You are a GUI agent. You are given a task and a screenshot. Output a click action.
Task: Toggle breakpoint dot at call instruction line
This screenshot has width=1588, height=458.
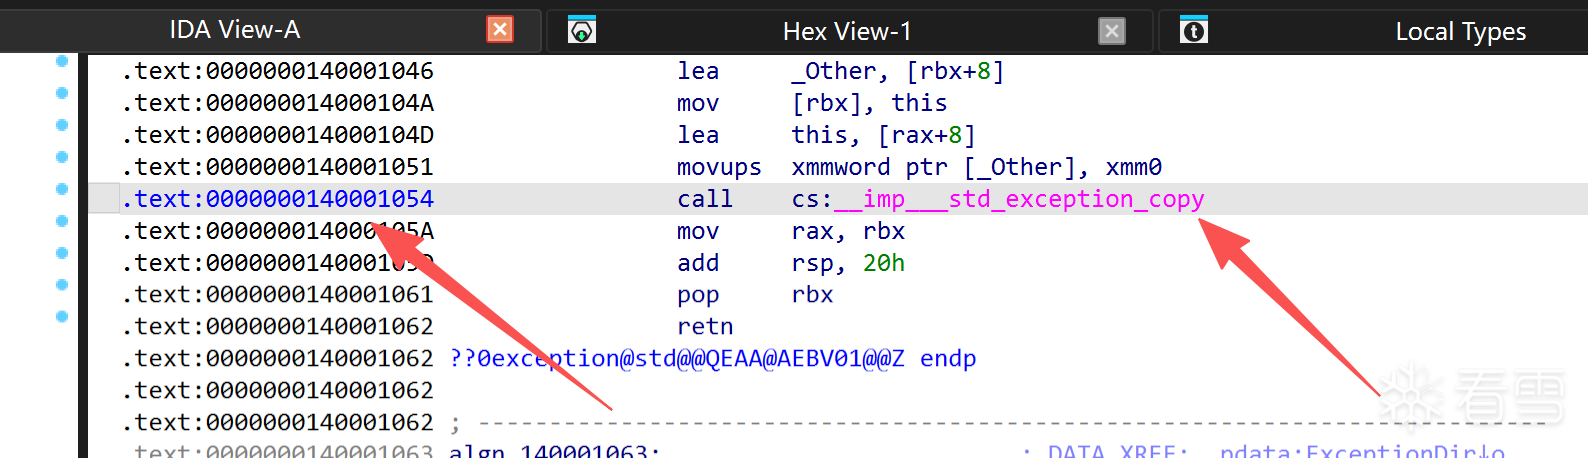(x=62, y=189)
